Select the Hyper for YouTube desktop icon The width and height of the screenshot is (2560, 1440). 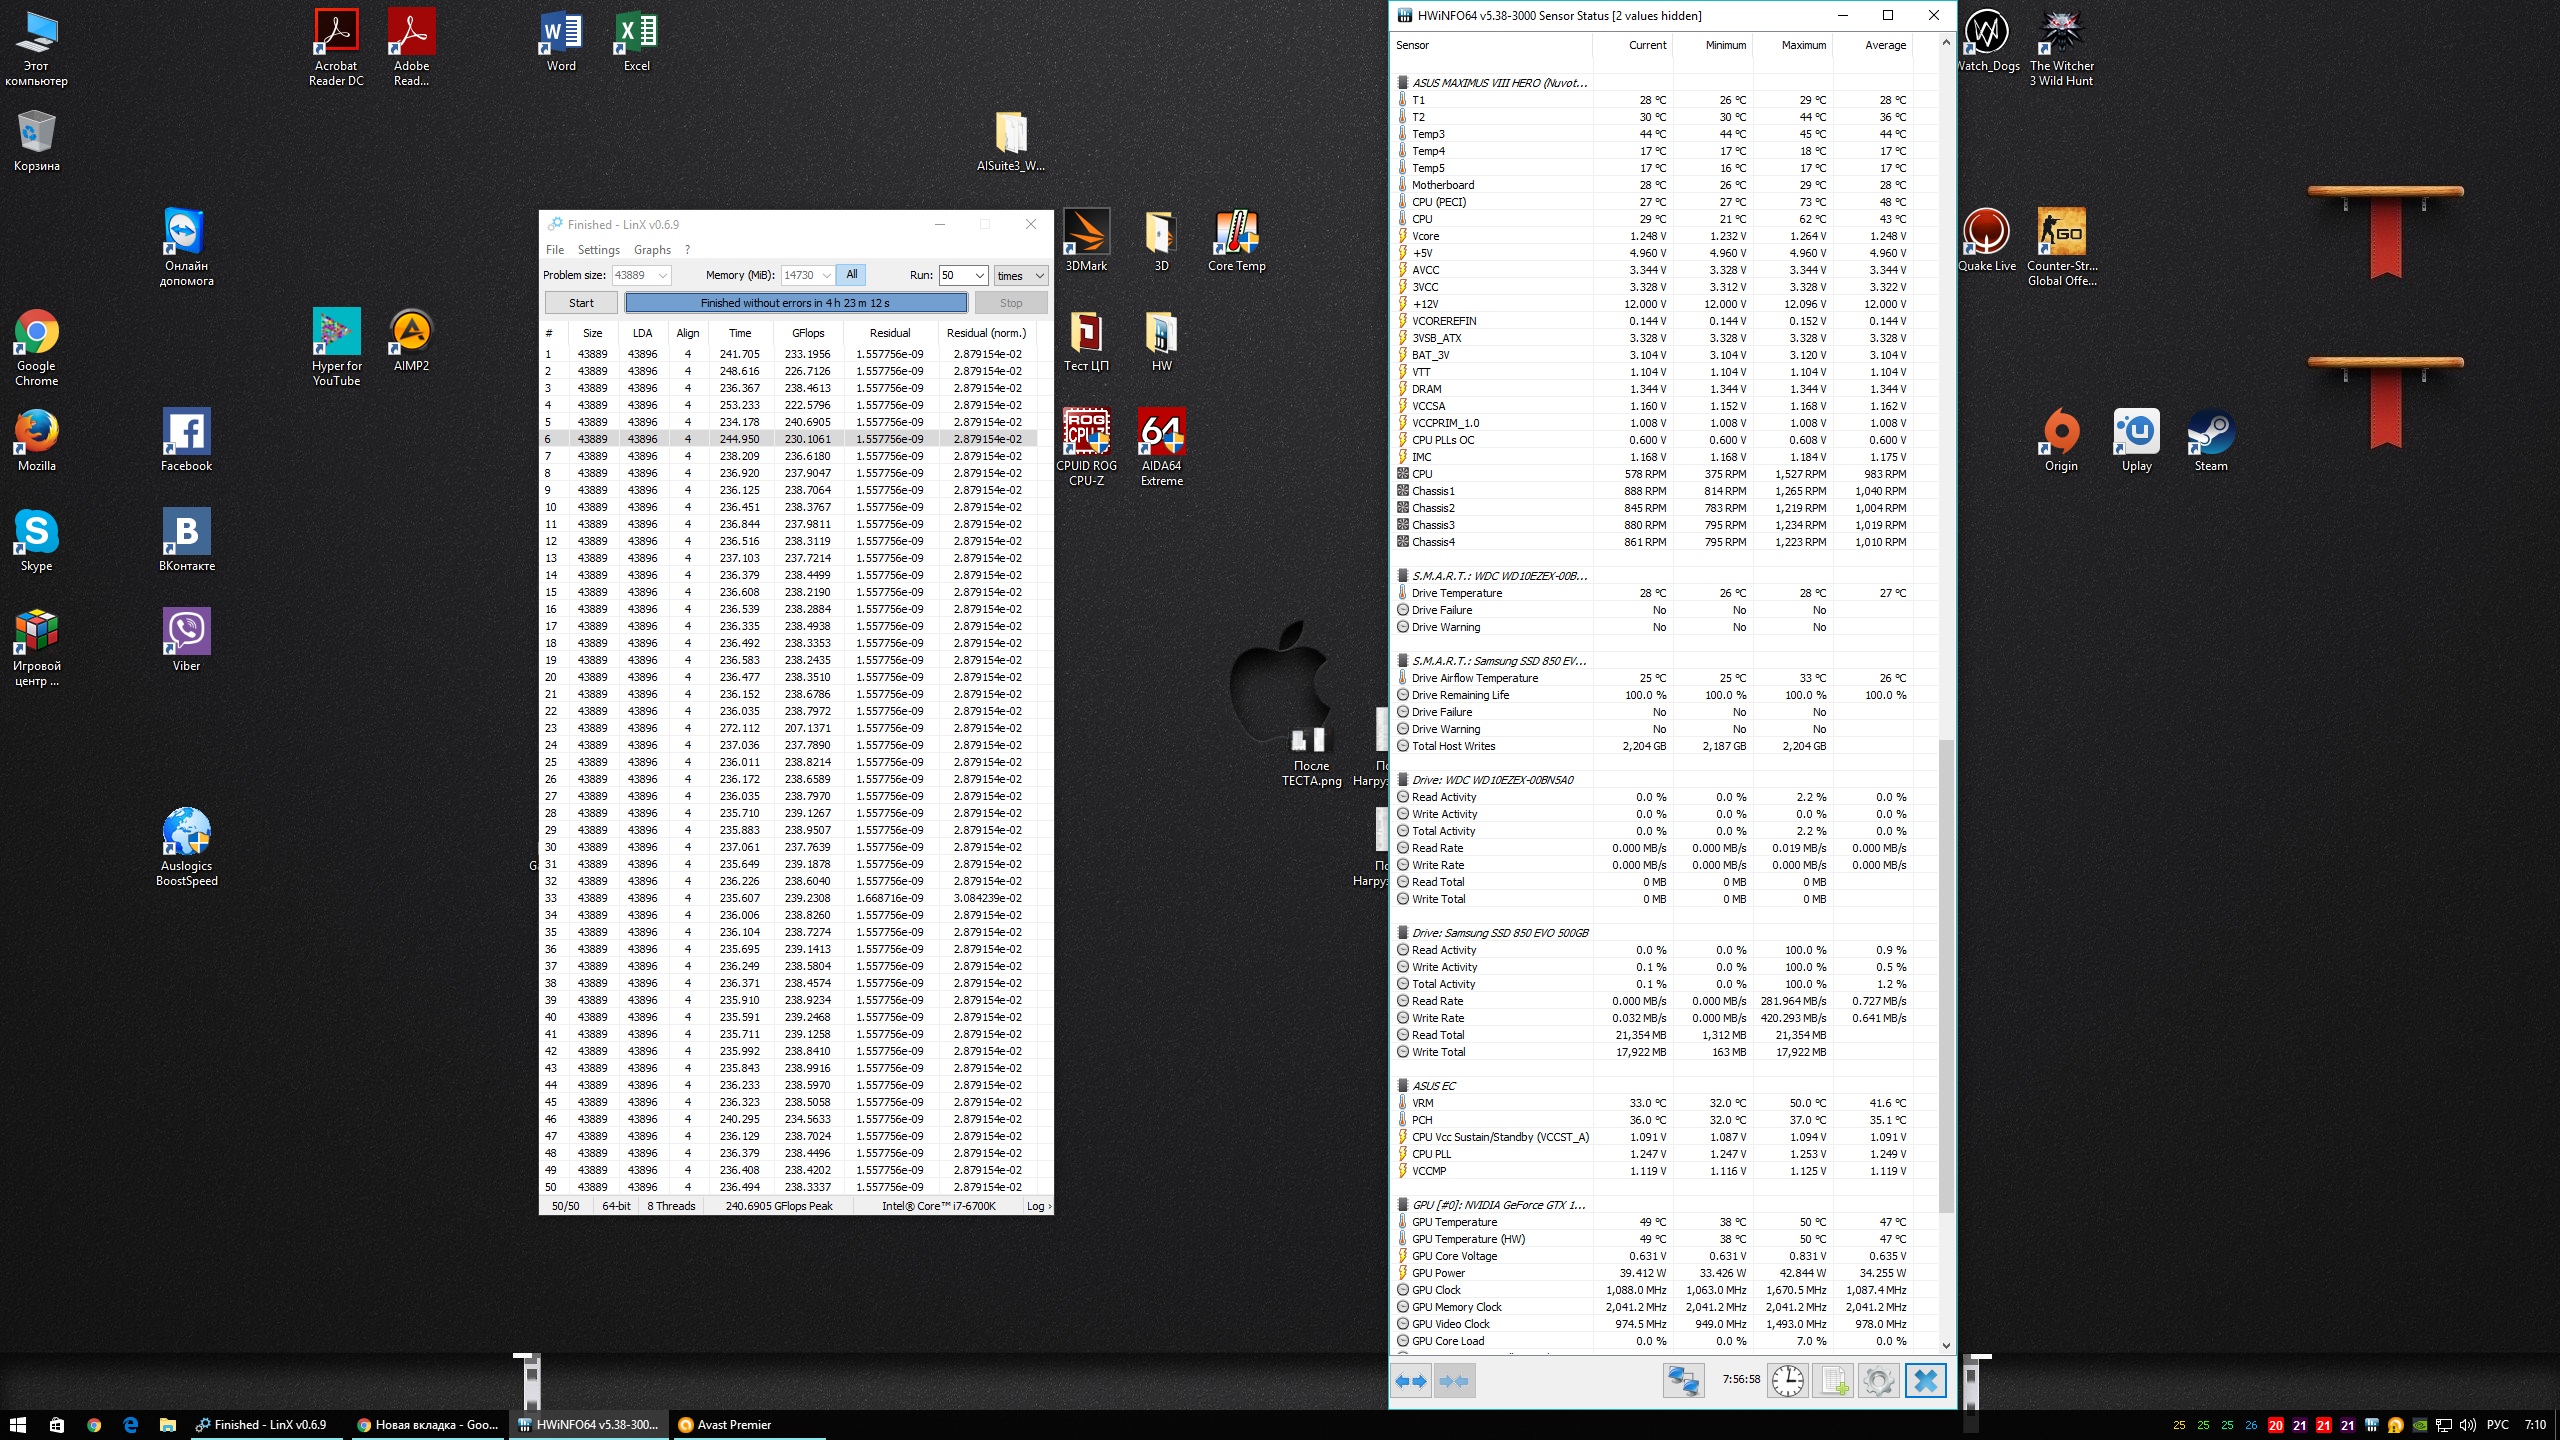pyautogui.click(x=336, y=347)
